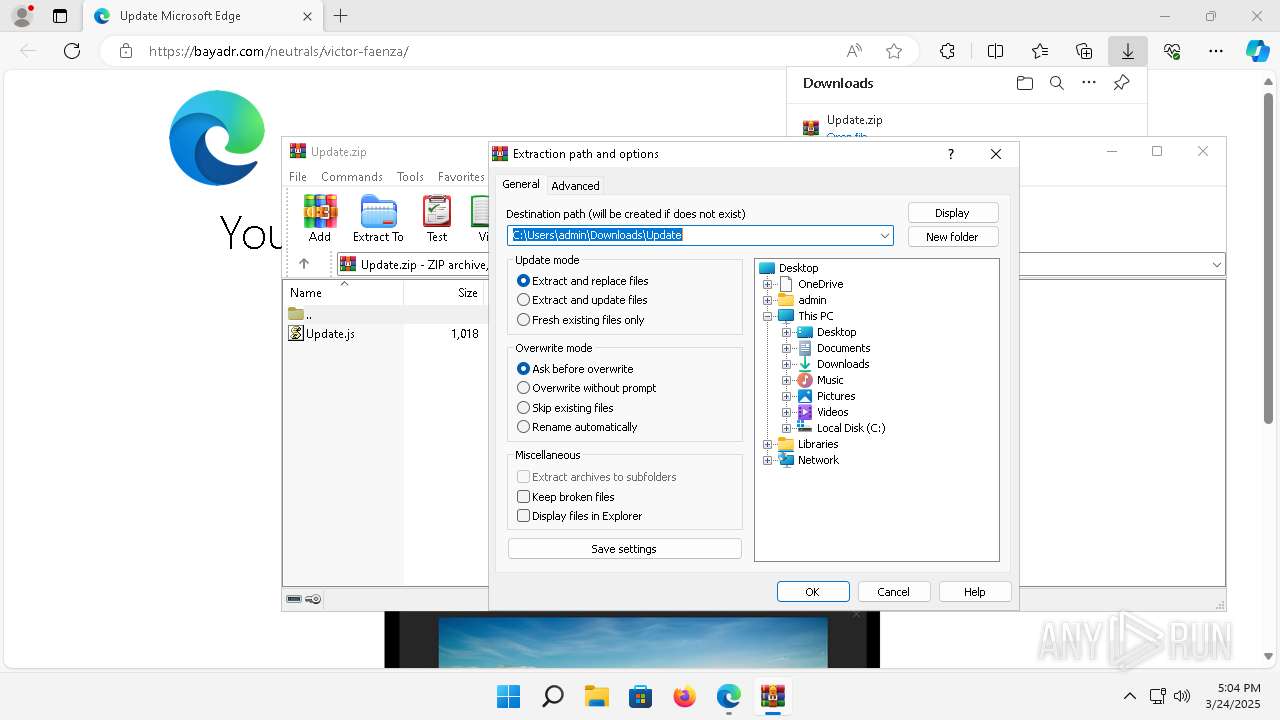Click the Test archive toolbar icon
Screen dimensions: 1280x720
pyautogui.click(x=437, y=218)
